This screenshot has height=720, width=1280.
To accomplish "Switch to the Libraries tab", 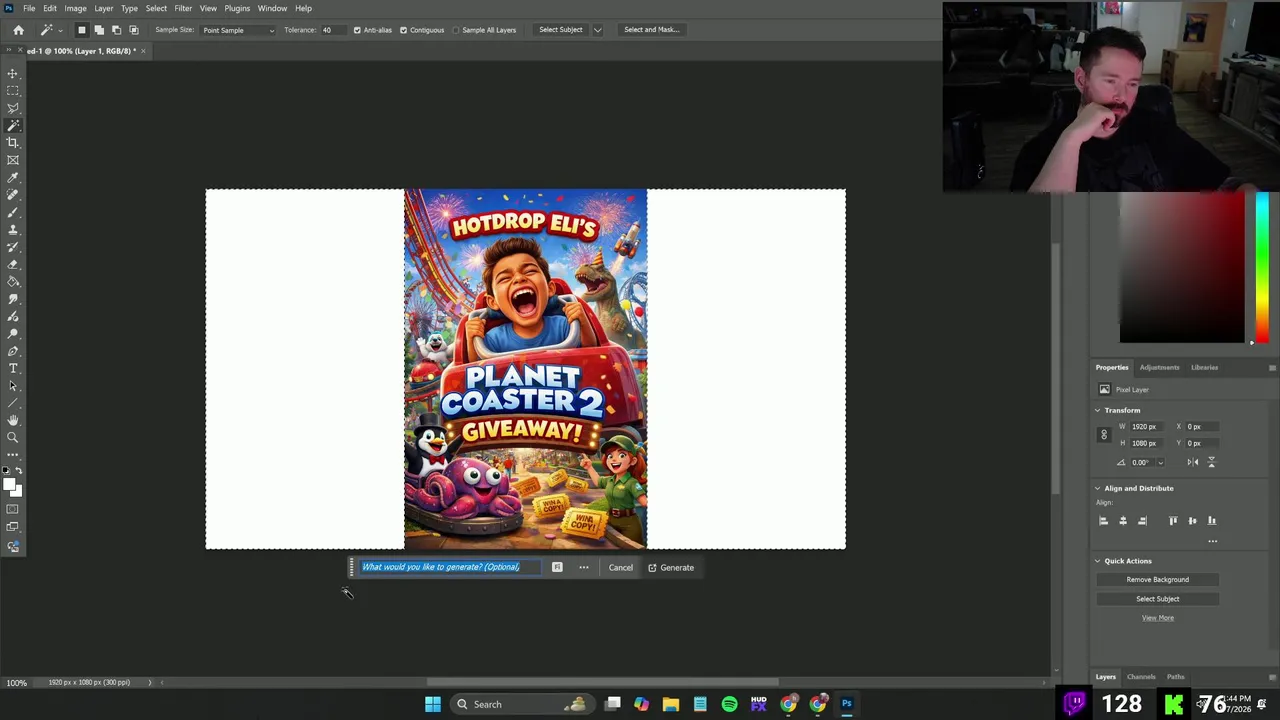I will click(1204, 368).
